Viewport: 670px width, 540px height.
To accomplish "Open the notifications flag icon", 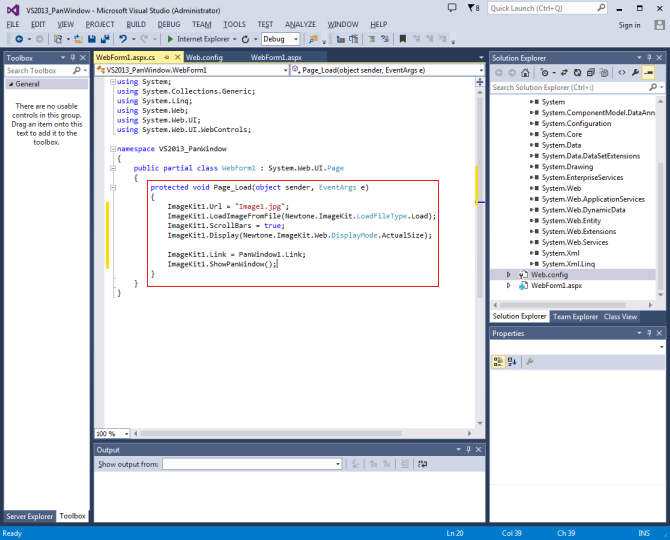I will click(473, 8).
